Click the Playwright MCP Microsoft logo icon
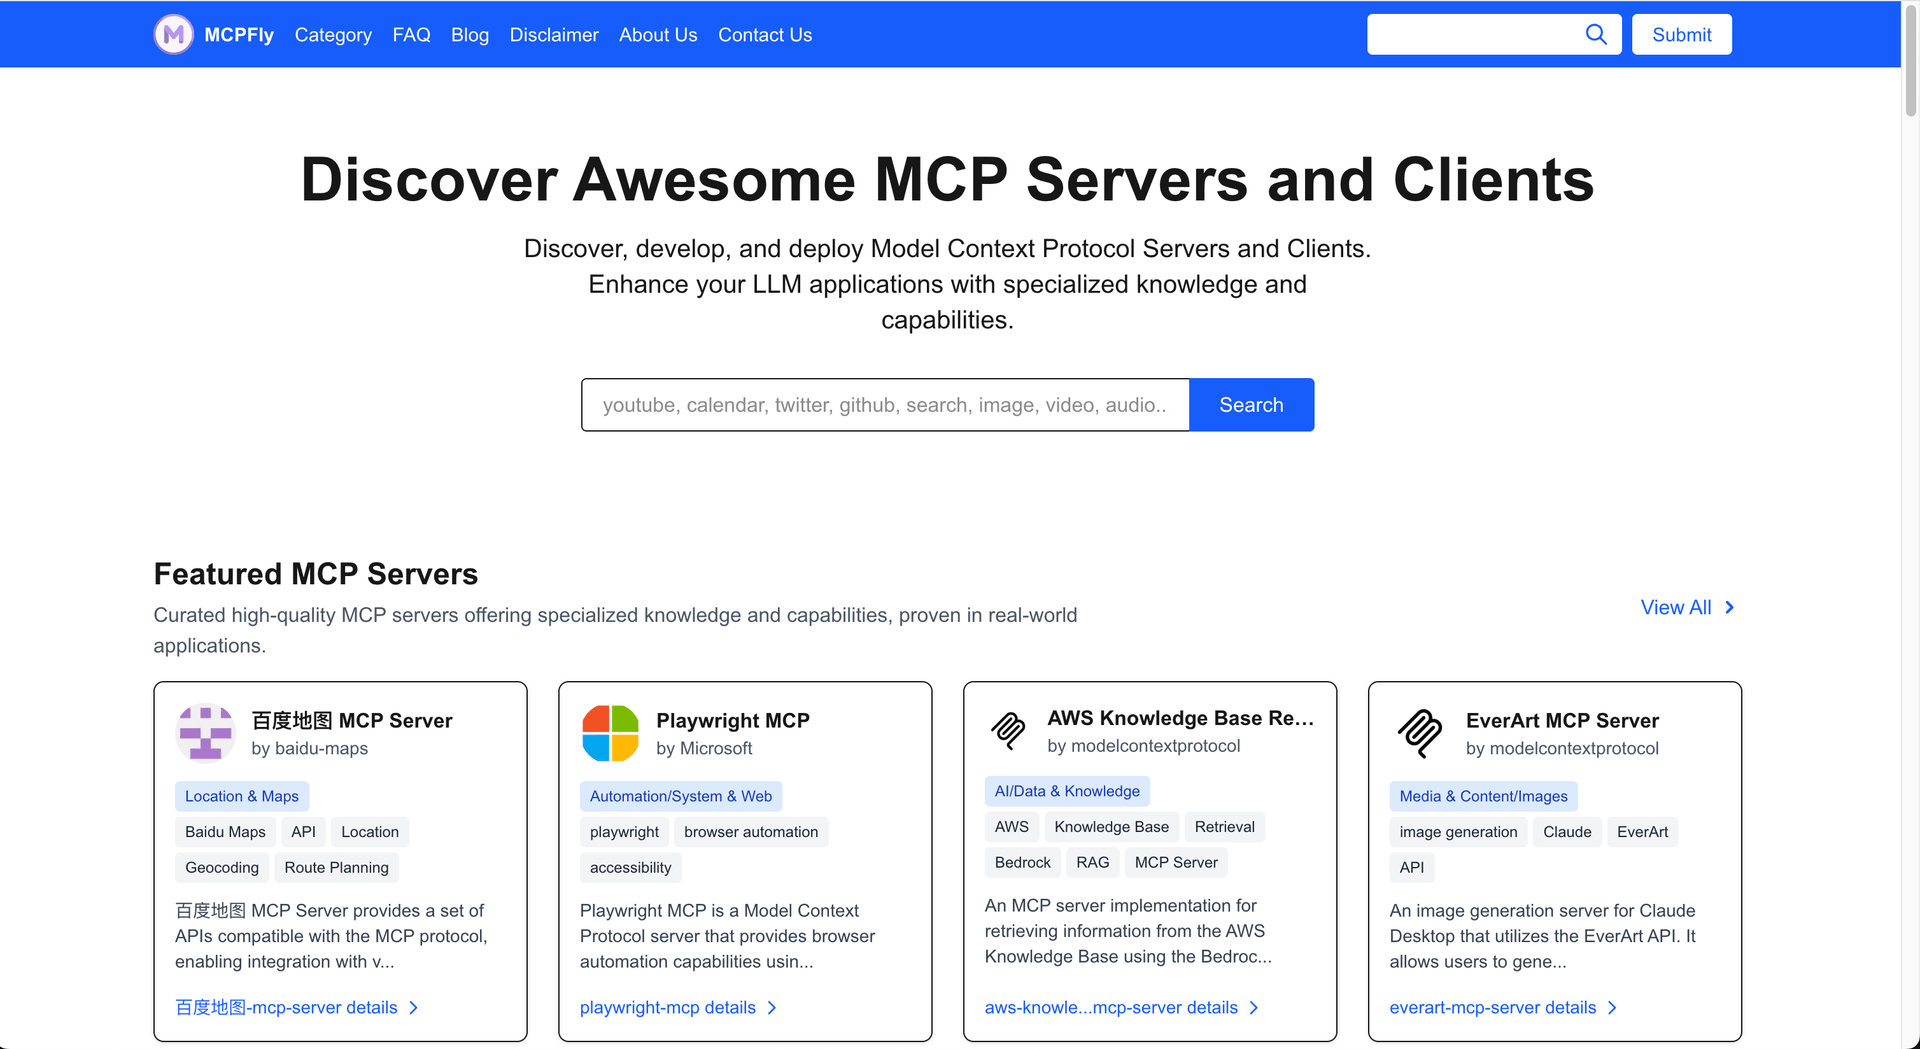Viewport: 1920px width, 1049px height. pos(610,733)
